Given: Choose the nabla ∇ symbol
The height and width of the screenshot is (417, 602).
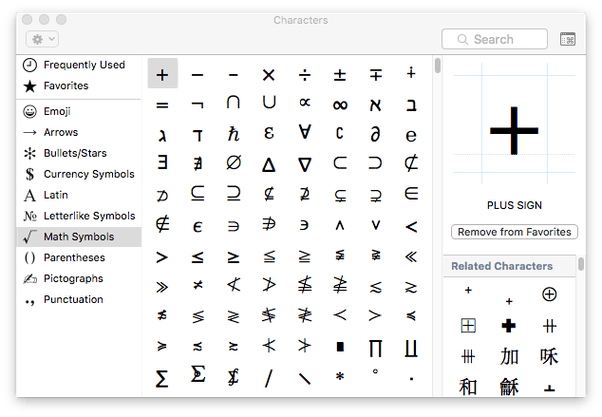Looking at the screenshot, I should click(304, 164).
